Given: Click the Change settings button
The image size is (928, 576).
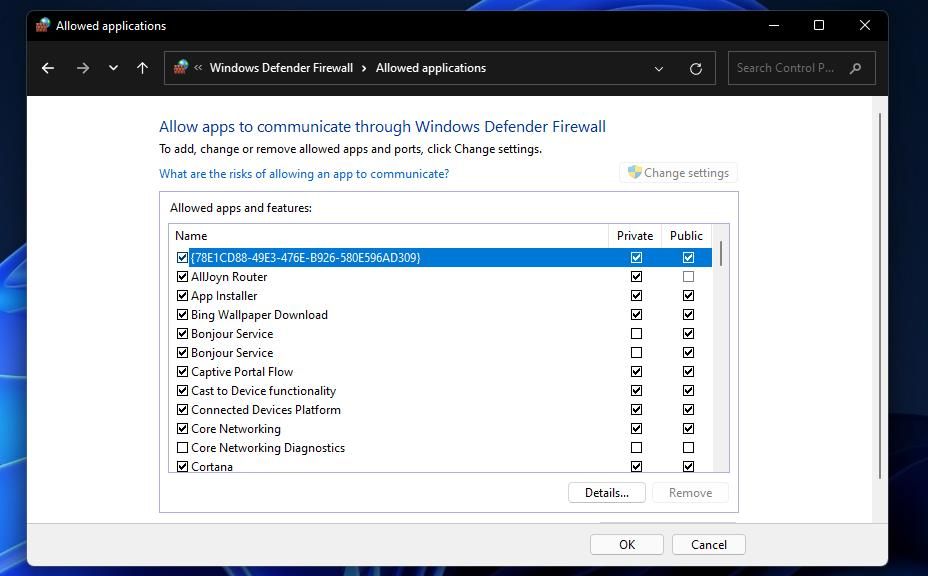Looking at the screenshot, I should [678, 173].
